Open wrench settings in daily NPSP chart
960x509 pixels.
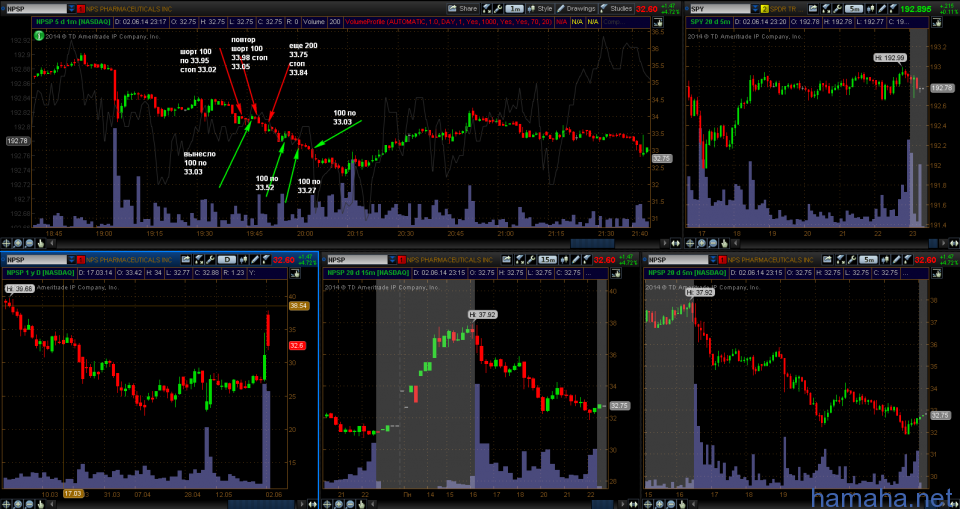(211, 259)
